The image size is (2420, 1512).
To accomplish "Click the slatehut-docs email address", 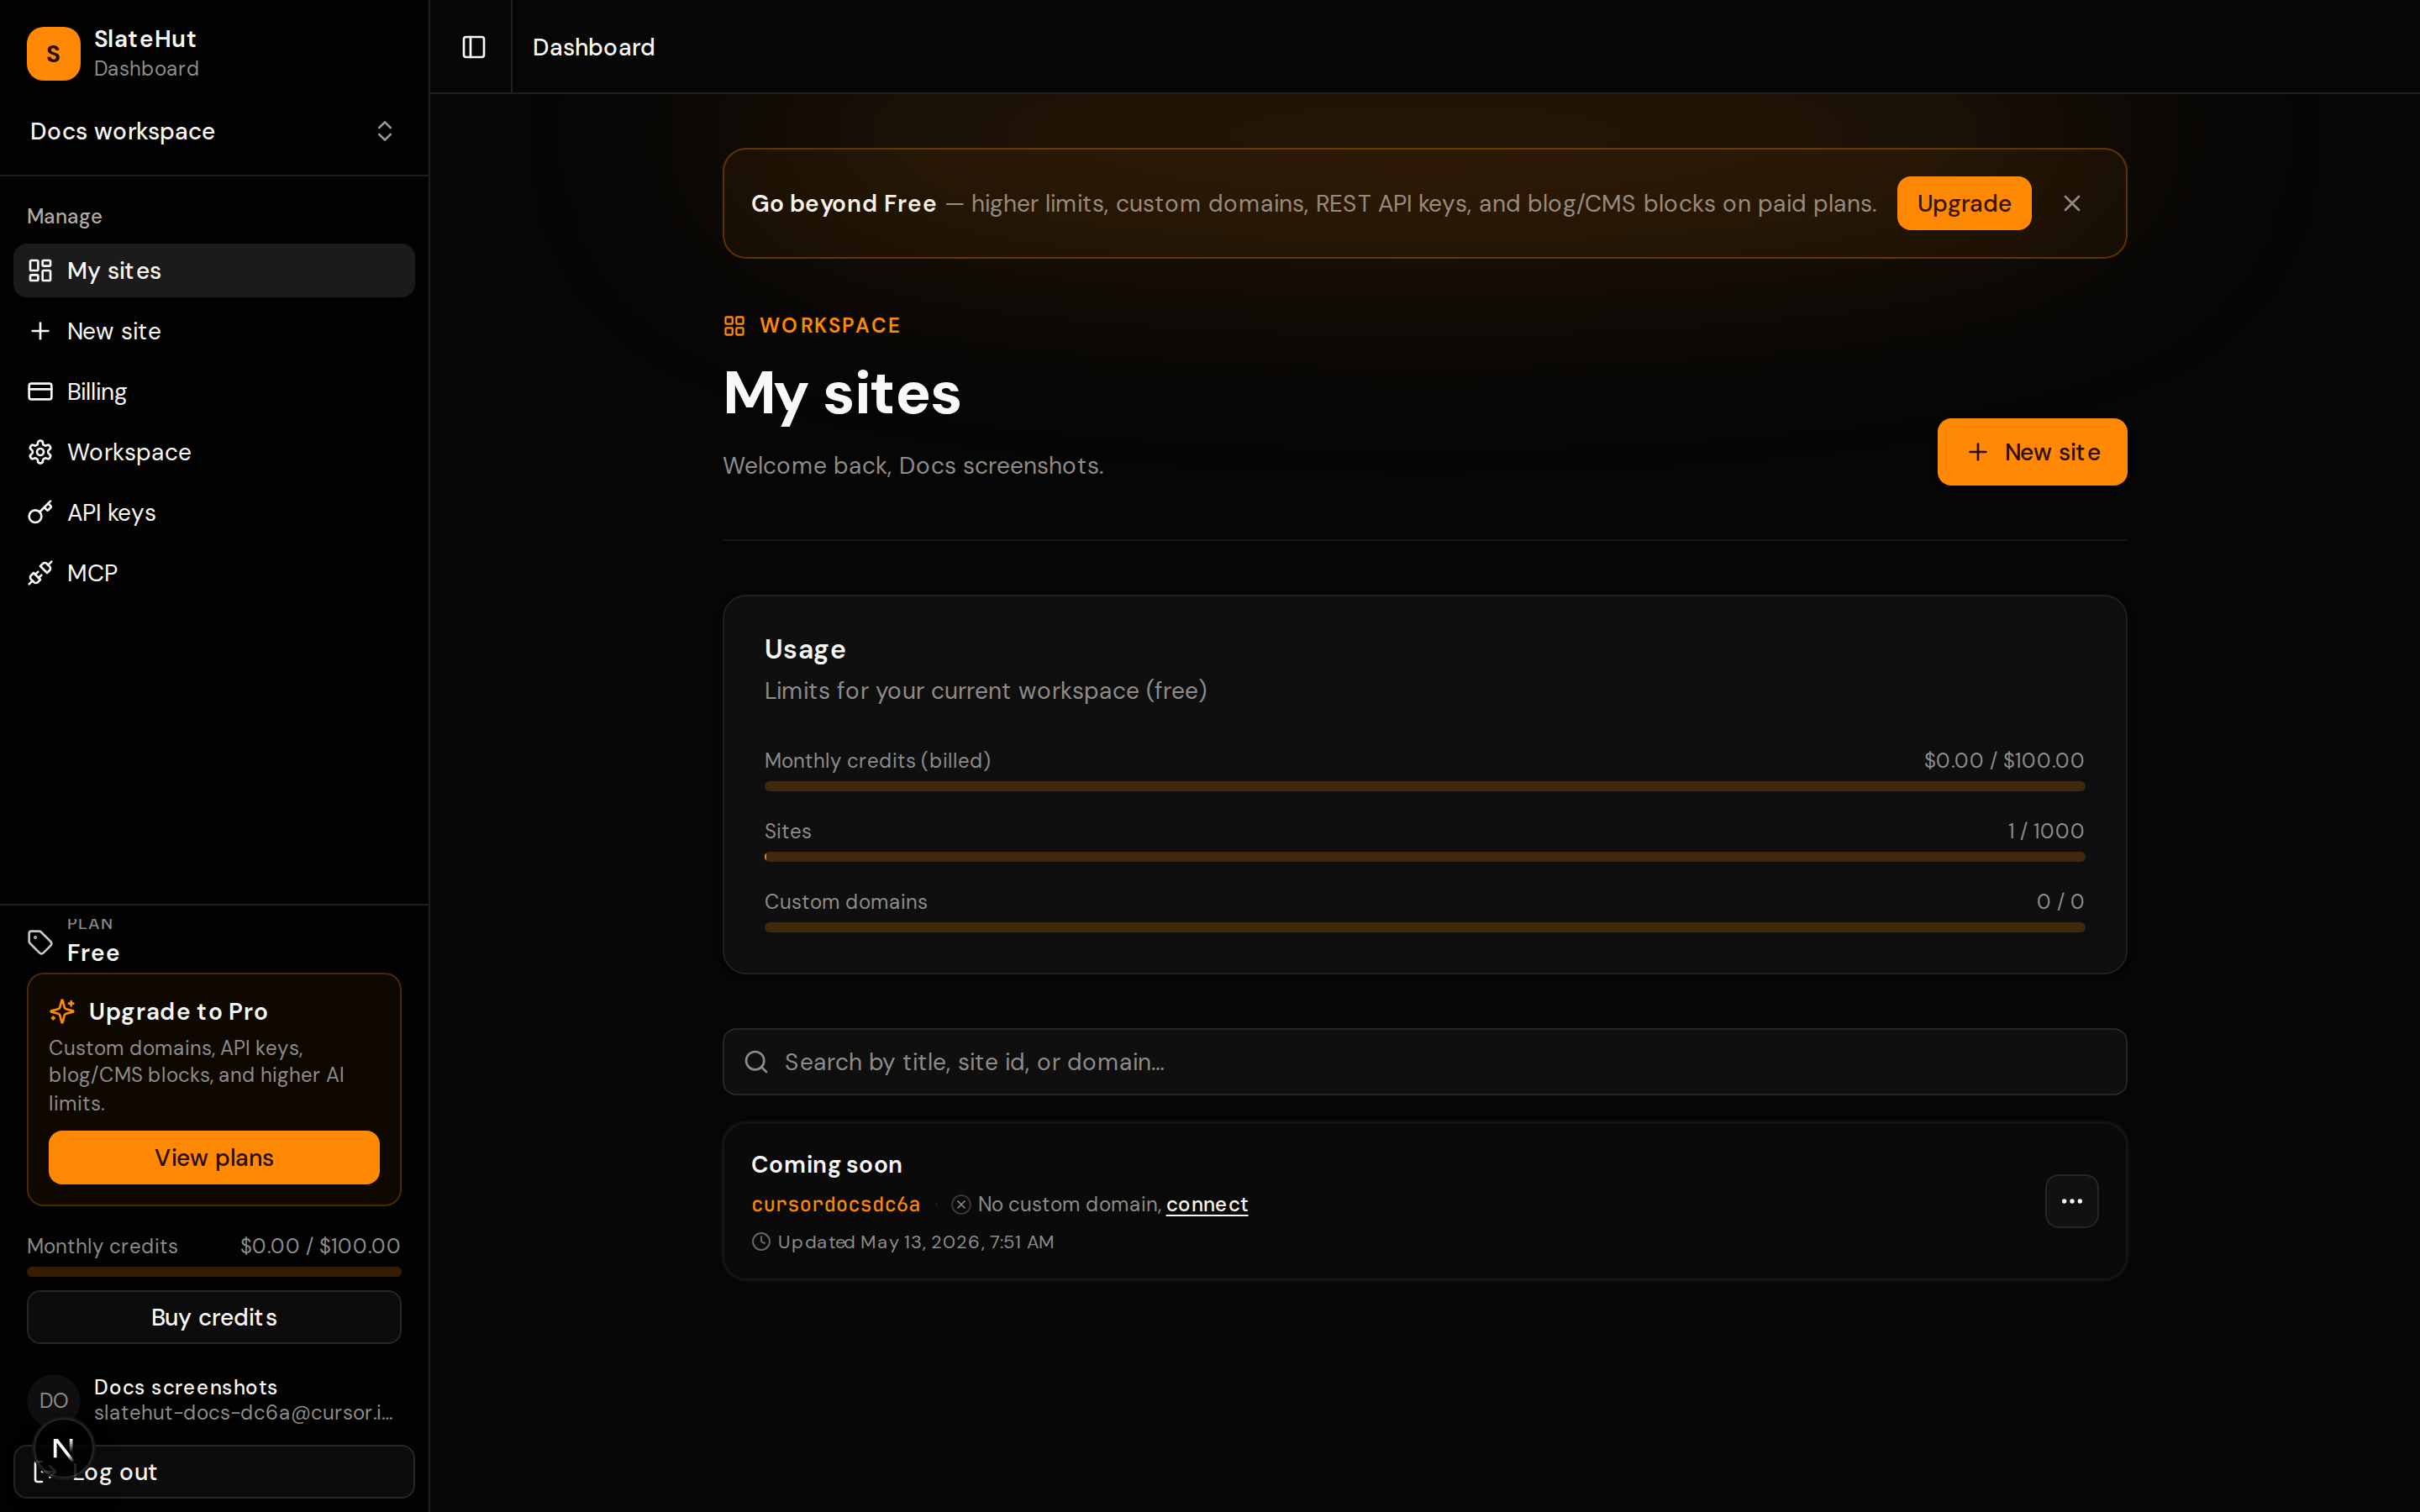I will [x=243, y=1413].
